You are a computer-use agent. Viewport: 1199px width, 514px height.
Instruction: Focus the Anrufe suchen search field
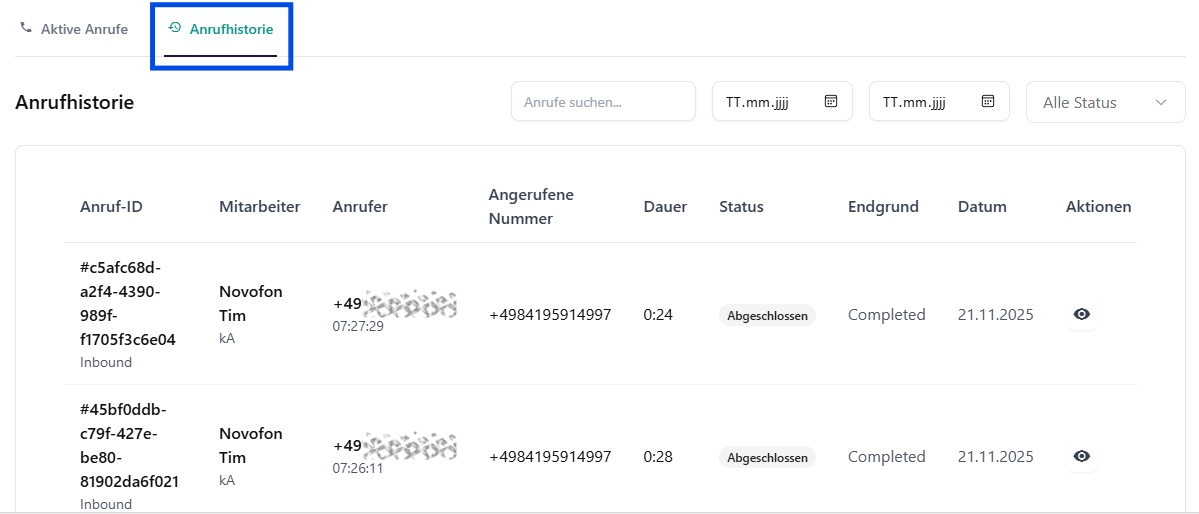[x=602, y=102]
